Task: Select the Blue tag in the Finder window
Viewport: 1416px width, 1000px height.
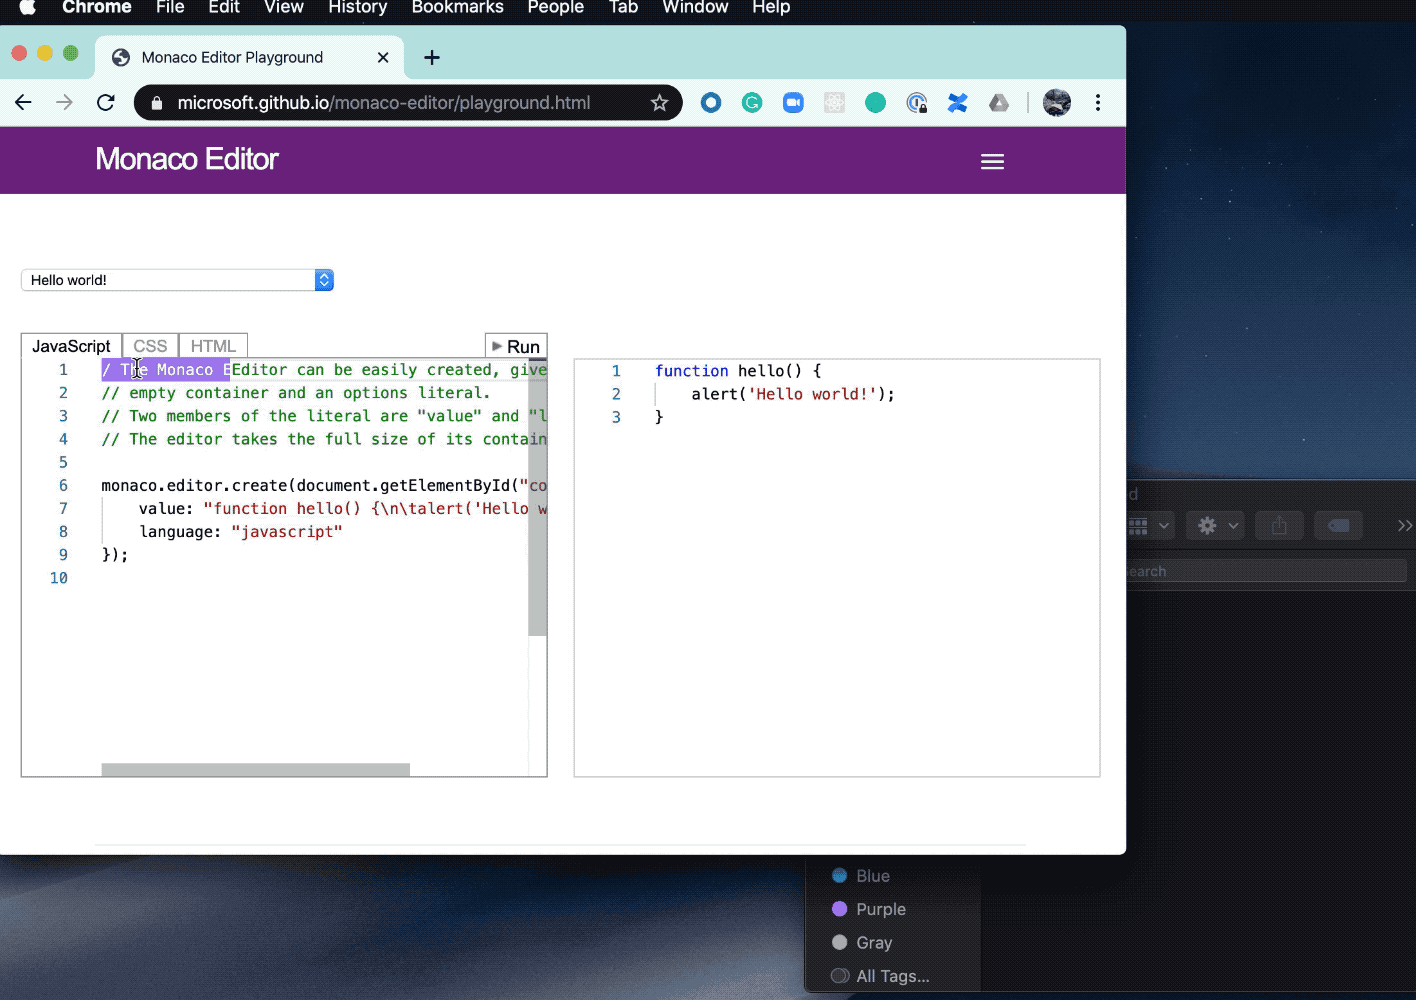Action: [861, 876]
